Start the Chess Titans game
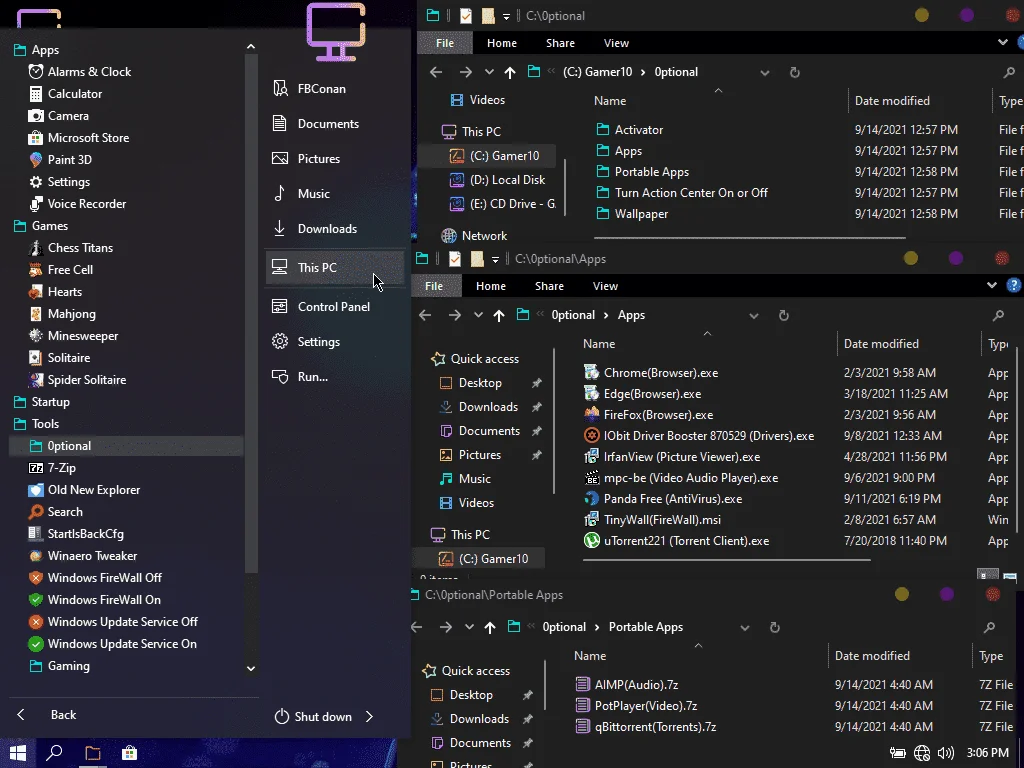The height and width of the screenshot is (768, 1024). tap(80, 248)
